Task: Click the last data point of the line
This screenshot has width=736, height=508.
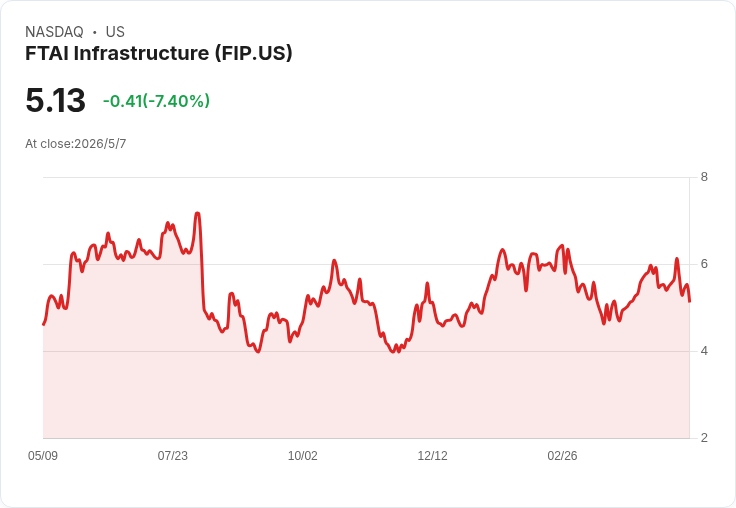Action: (x=689, y=301)
